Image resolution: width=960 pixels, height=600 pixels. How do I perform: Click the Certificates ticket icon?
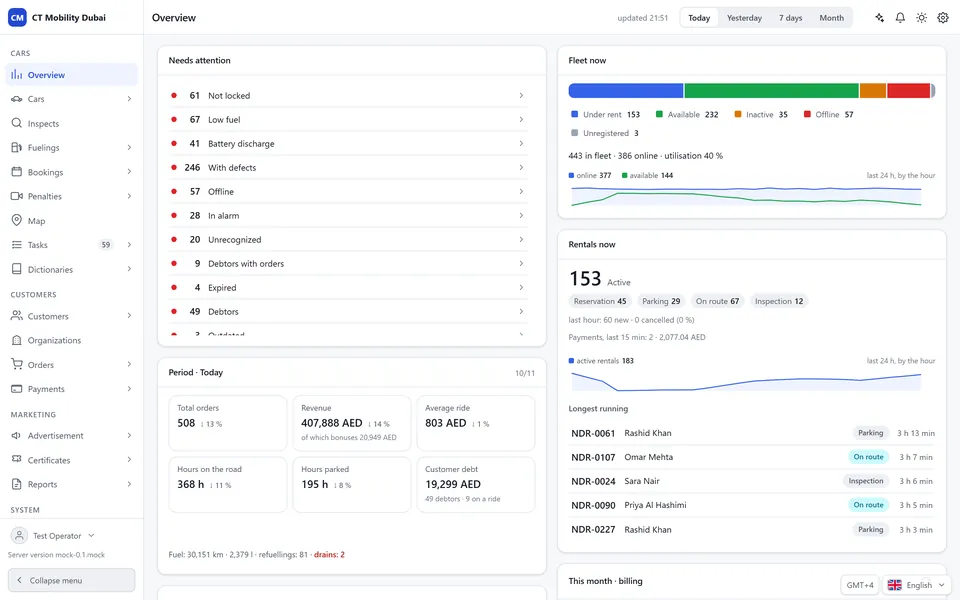click(x=17, y=460)
